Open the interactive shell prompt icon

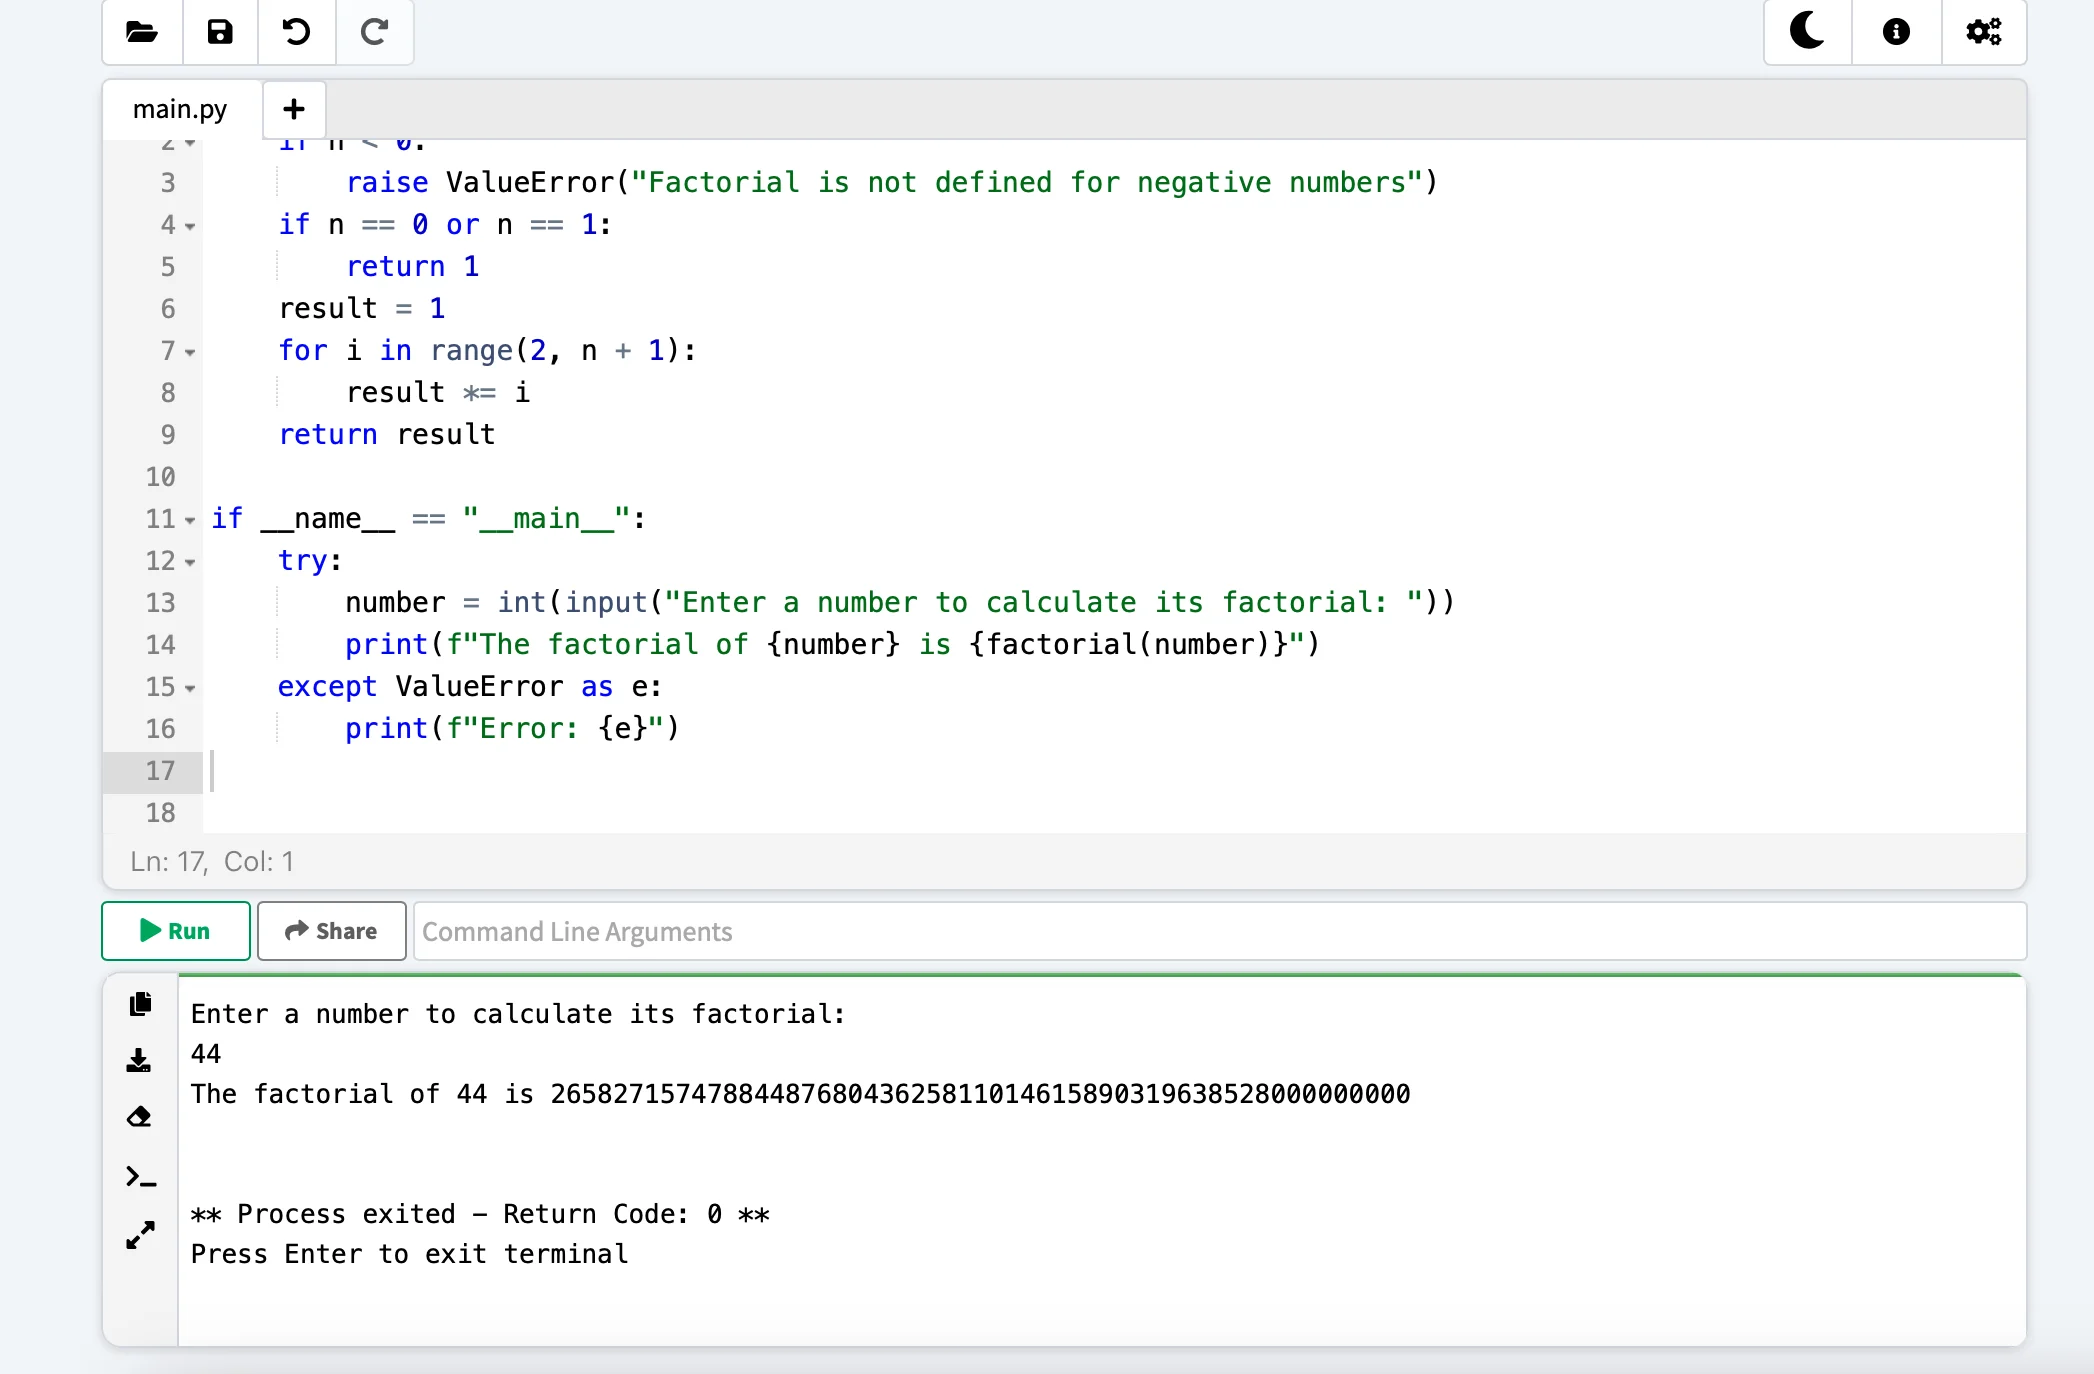coord(140,1177)
